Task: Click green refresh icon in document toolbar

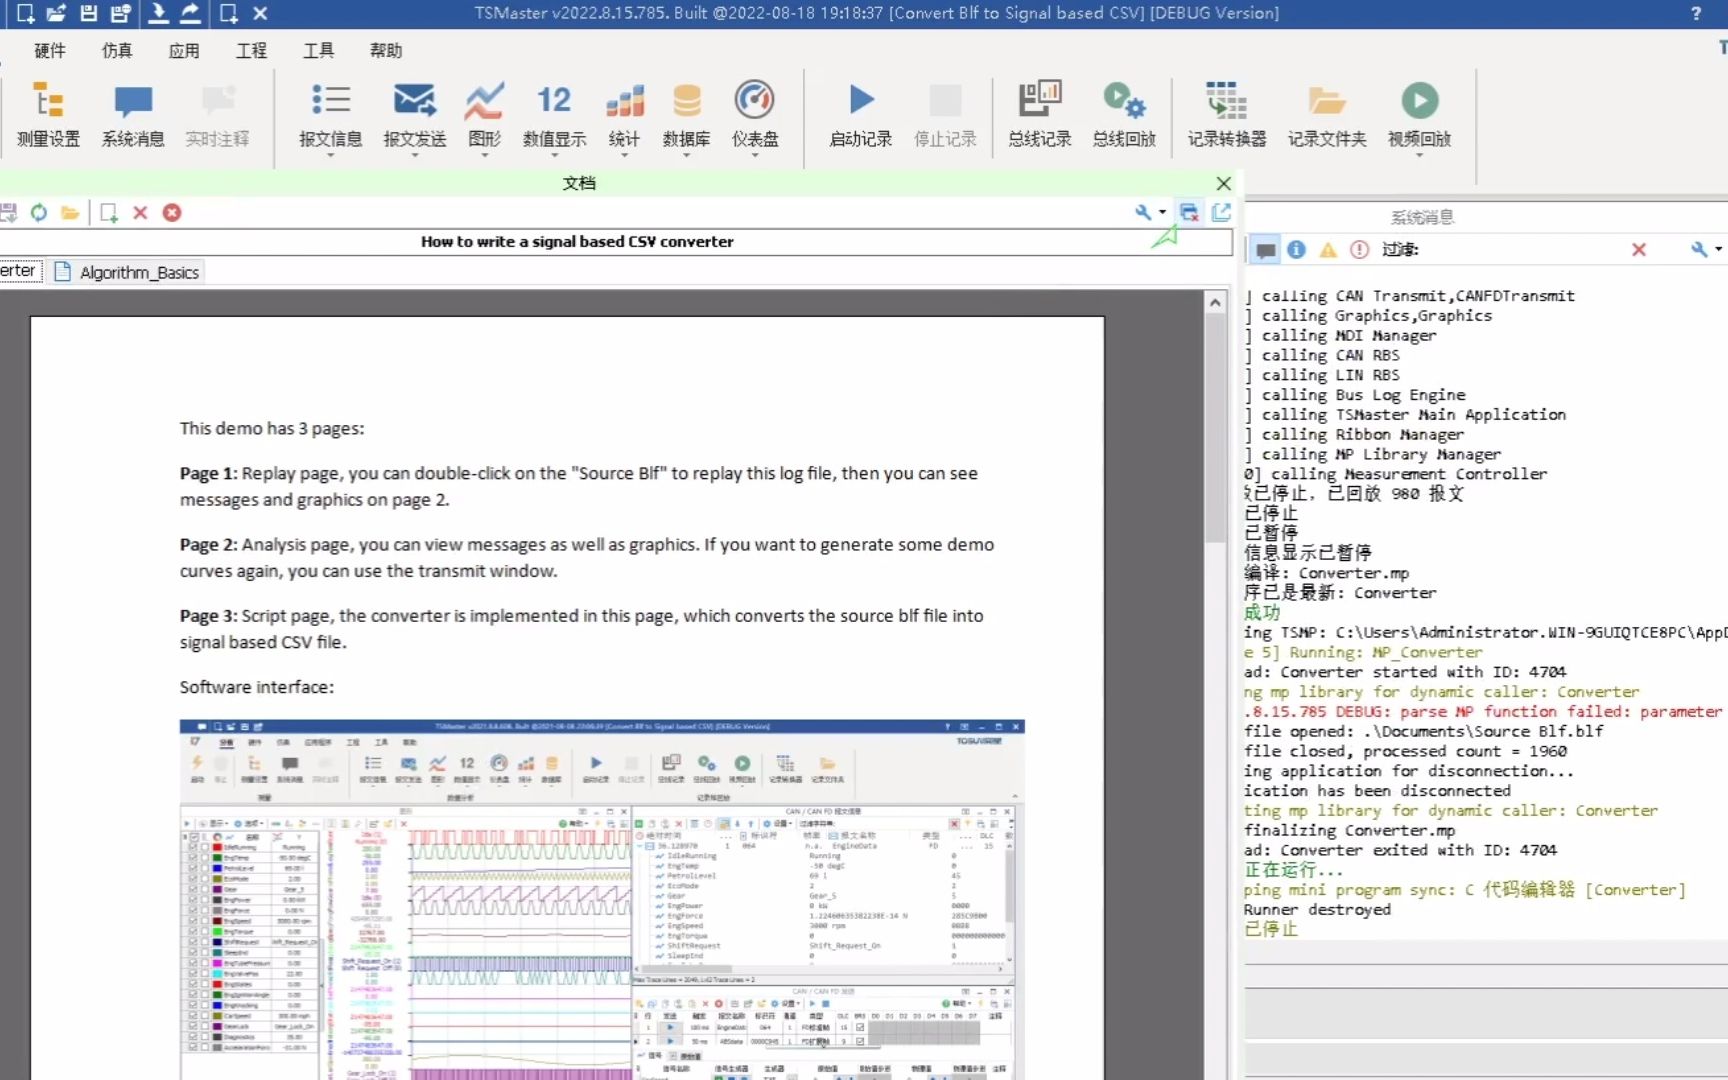Action: 39,212
